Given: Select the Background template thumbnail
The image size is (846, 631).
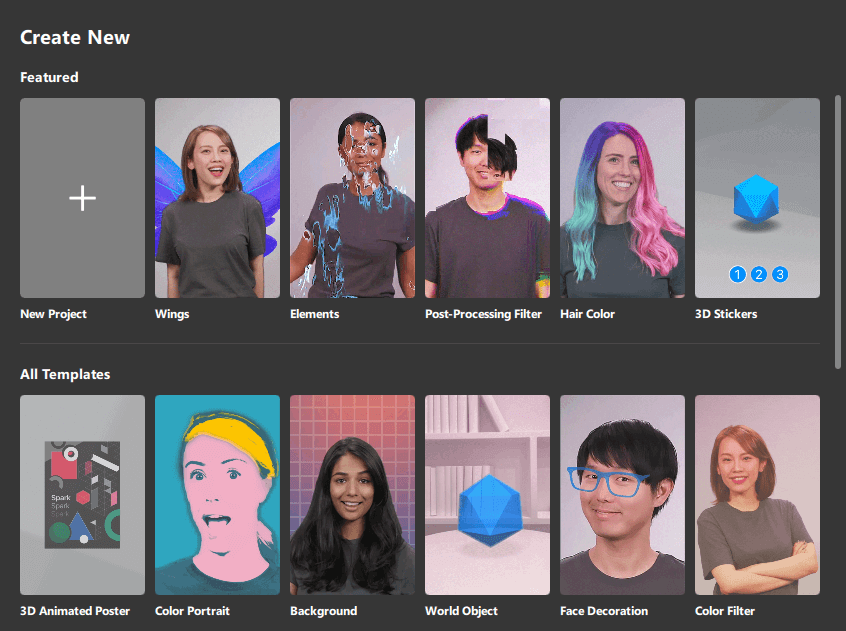Looking at the screenshot, I should pyautogui.click(x=352, y=495).
